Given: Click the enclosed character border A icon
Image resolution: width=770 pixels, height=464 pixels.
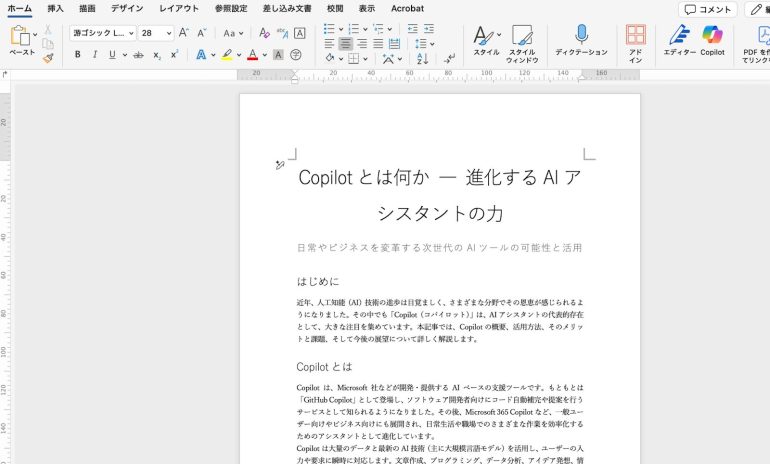Looking at the screenshot, I should click(x=300, y=33).
